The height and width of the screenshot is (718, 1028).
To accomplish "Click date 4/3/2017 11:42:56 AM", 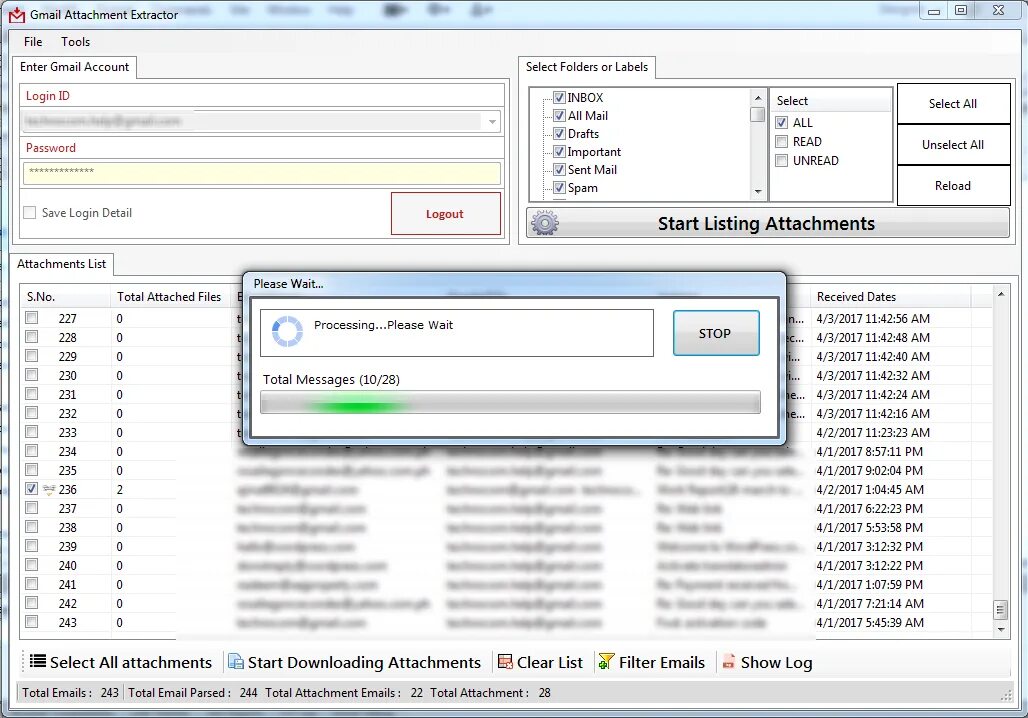I will (873, 318).
